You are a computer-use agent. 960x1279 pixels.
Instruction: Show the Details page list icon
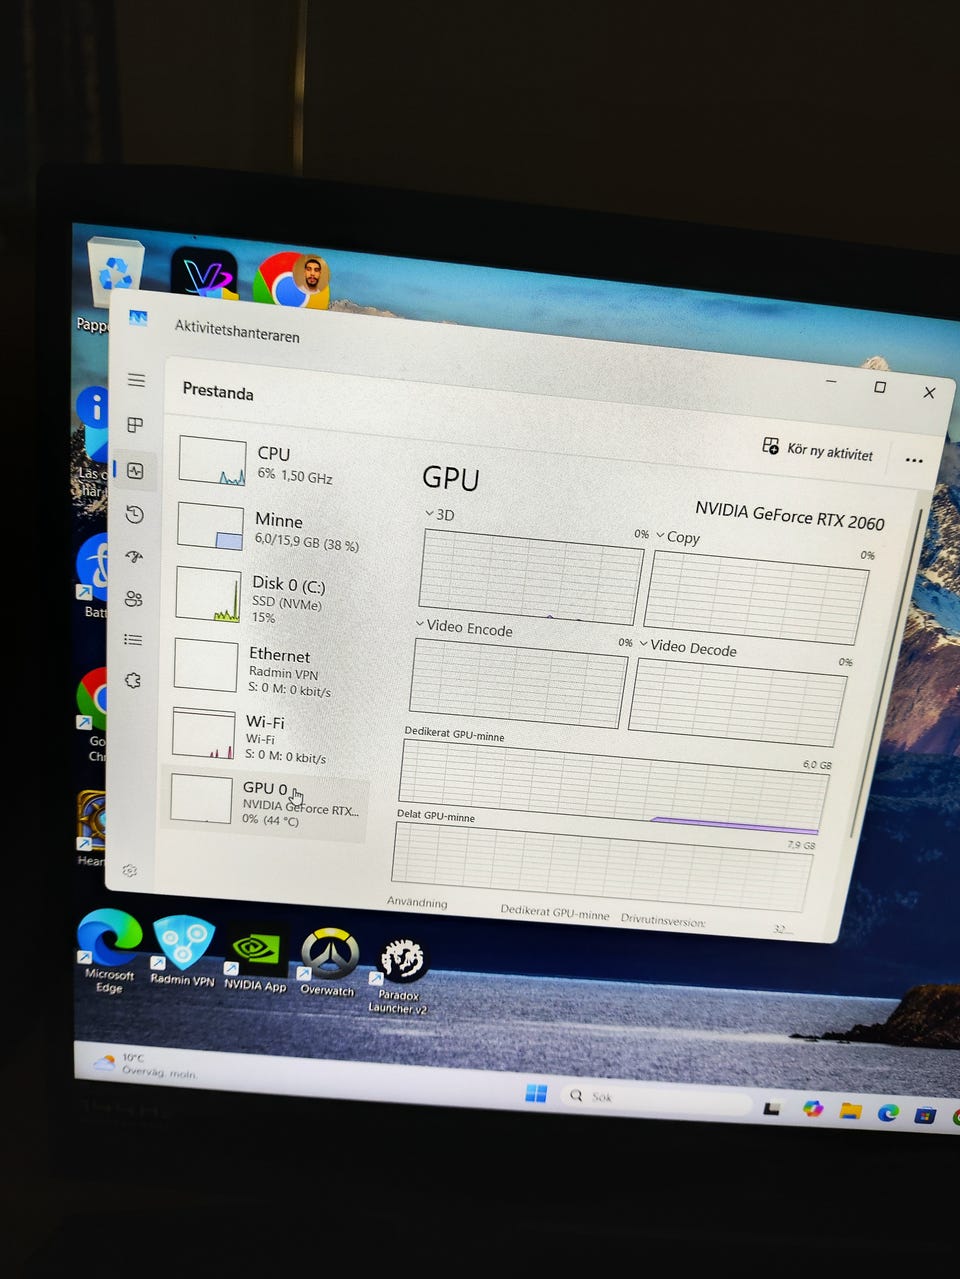pos(132,640)
